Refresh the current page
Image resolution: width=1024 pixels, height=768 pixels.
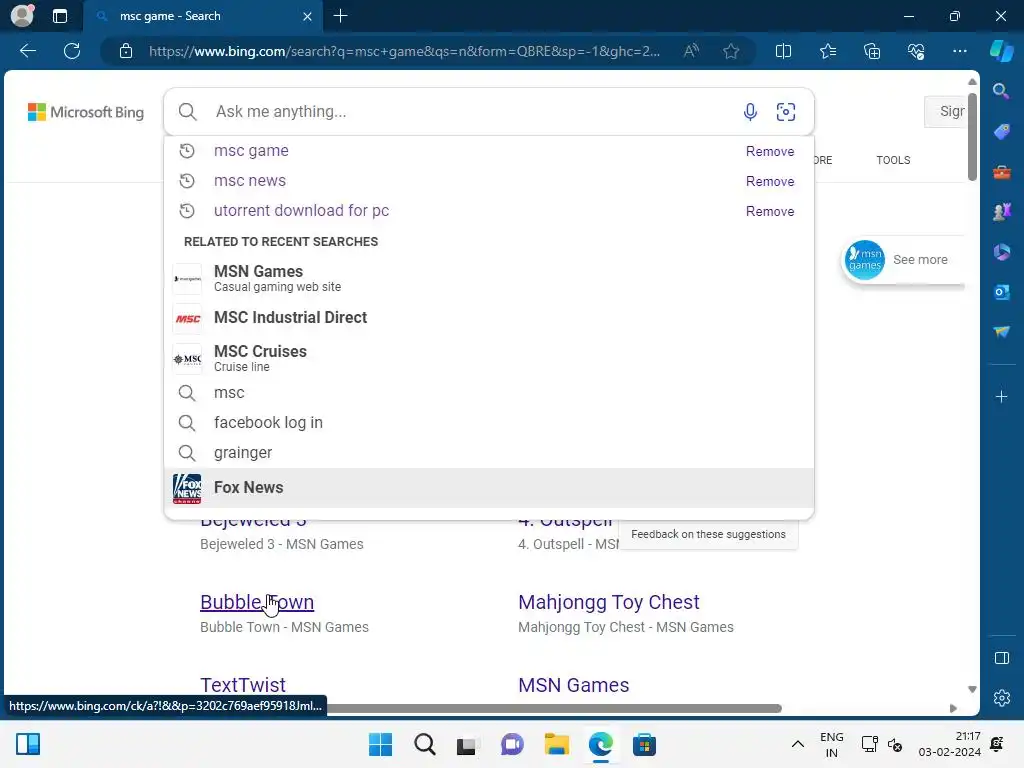(x=72, y=51)
